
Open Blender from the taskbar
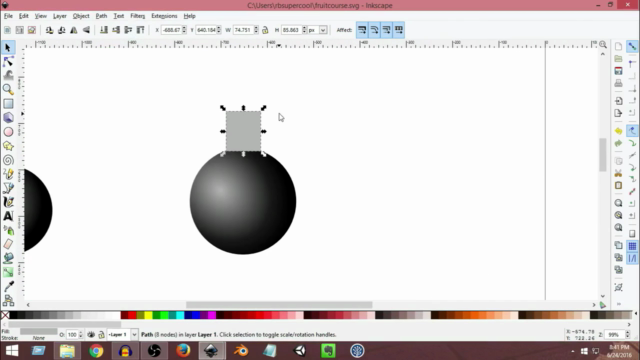[x=241, y=351]
